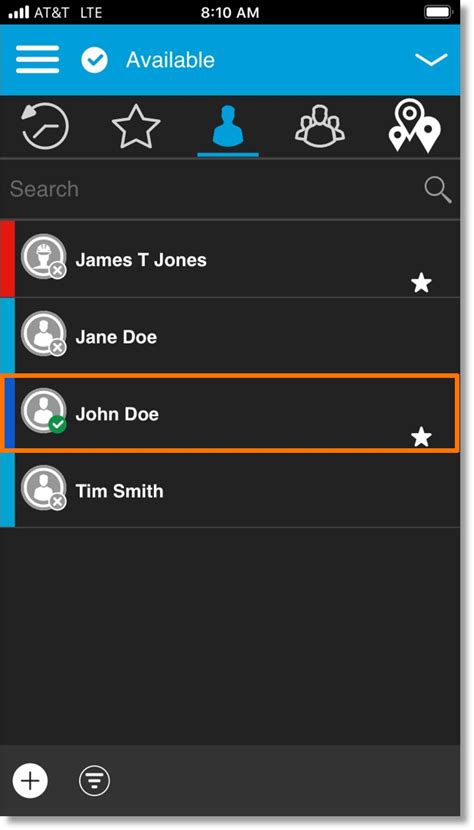Viewport: 474px width, 830px height.
Task: Tap the search magnifier icon
Action: (x=437, y=190)
